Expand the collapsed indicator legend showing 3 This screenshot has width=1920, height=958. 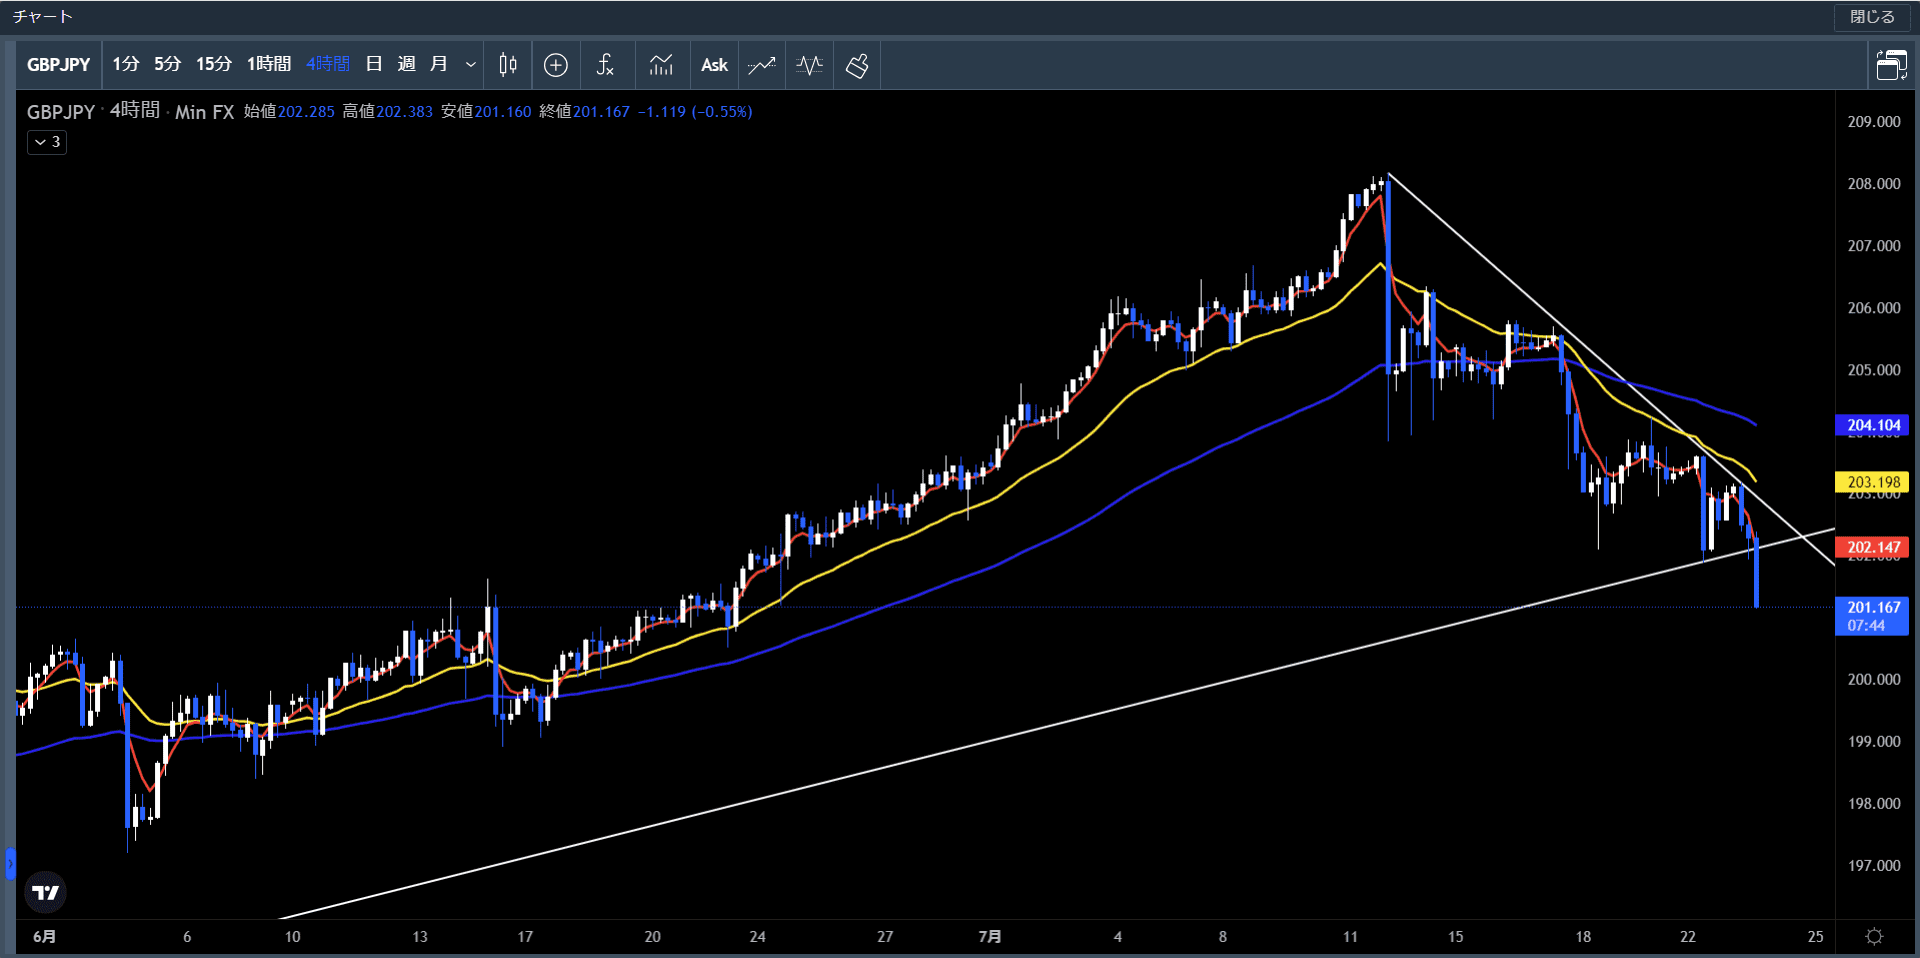47,142
